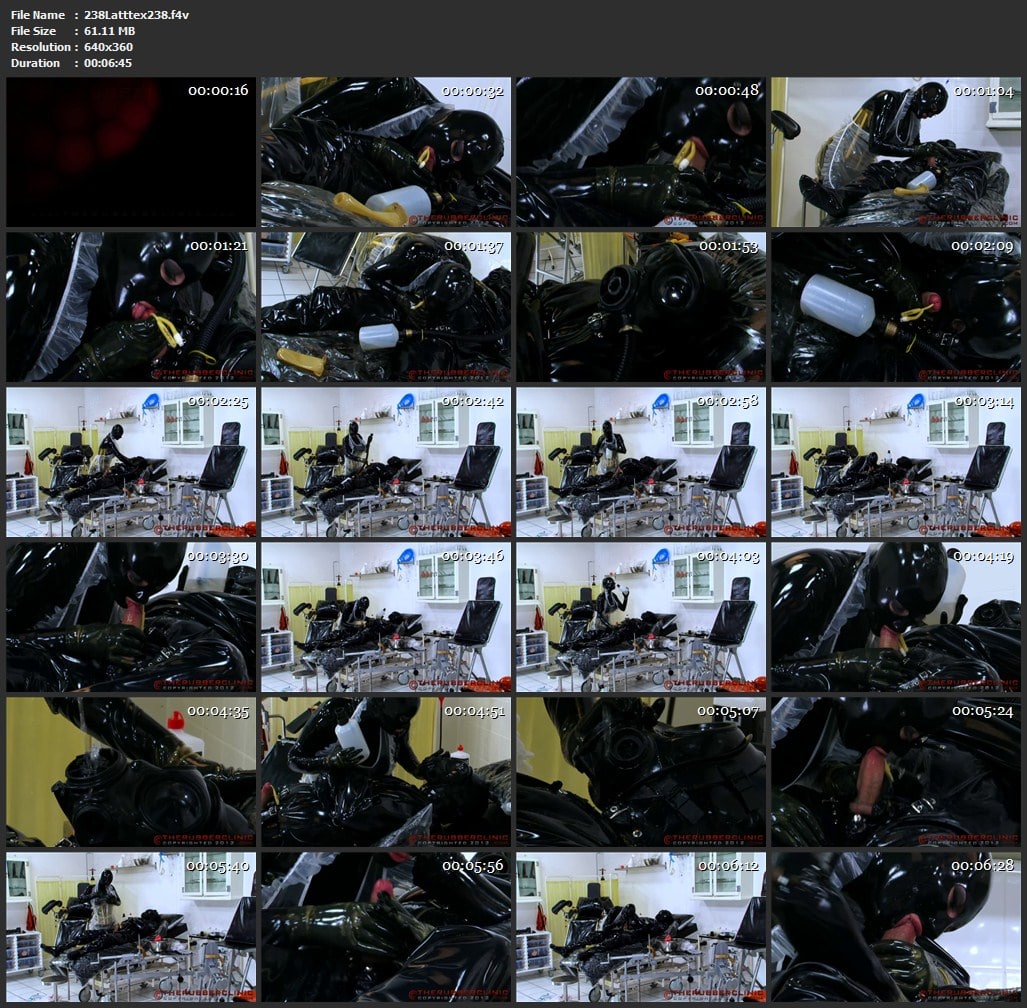The image size is (1027, 1008).
Task: Open the thumbnail stamped 00:03:14
Action: click(x=895, y=462)
